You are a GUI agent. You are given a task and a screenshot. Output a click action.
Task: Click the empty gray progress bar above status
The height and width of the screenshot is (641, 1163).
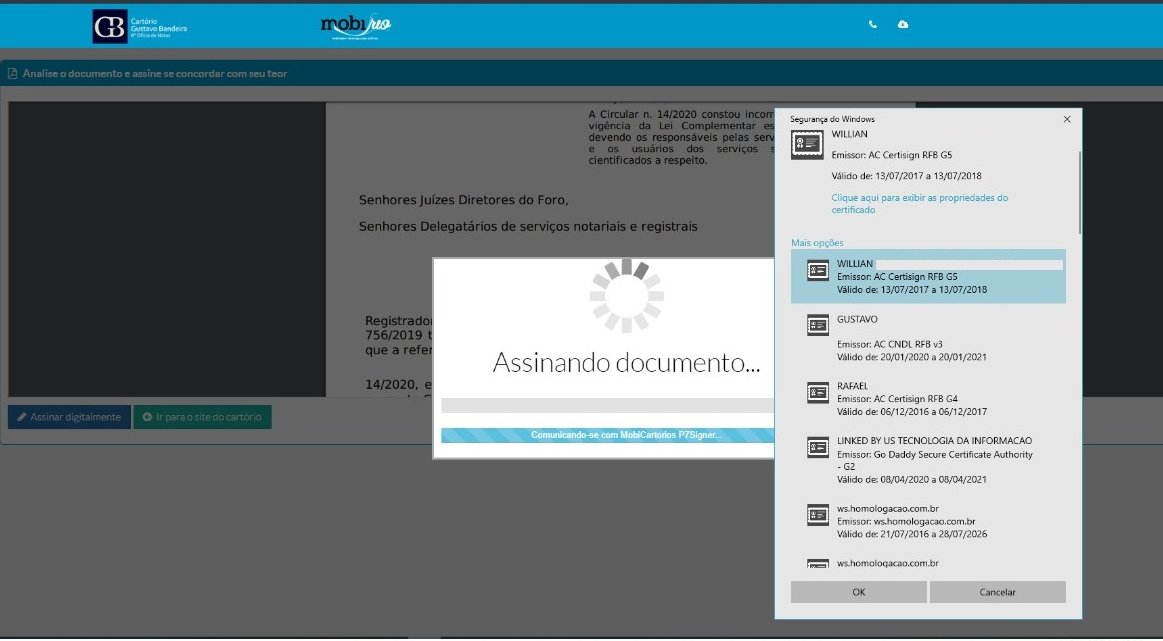(607, 405)
